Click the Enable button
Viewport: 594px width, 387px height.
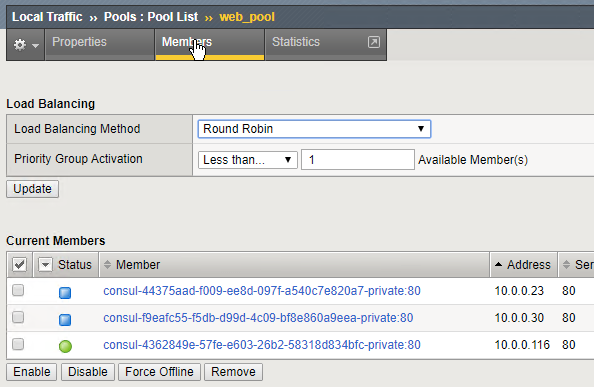click(32, 372)
